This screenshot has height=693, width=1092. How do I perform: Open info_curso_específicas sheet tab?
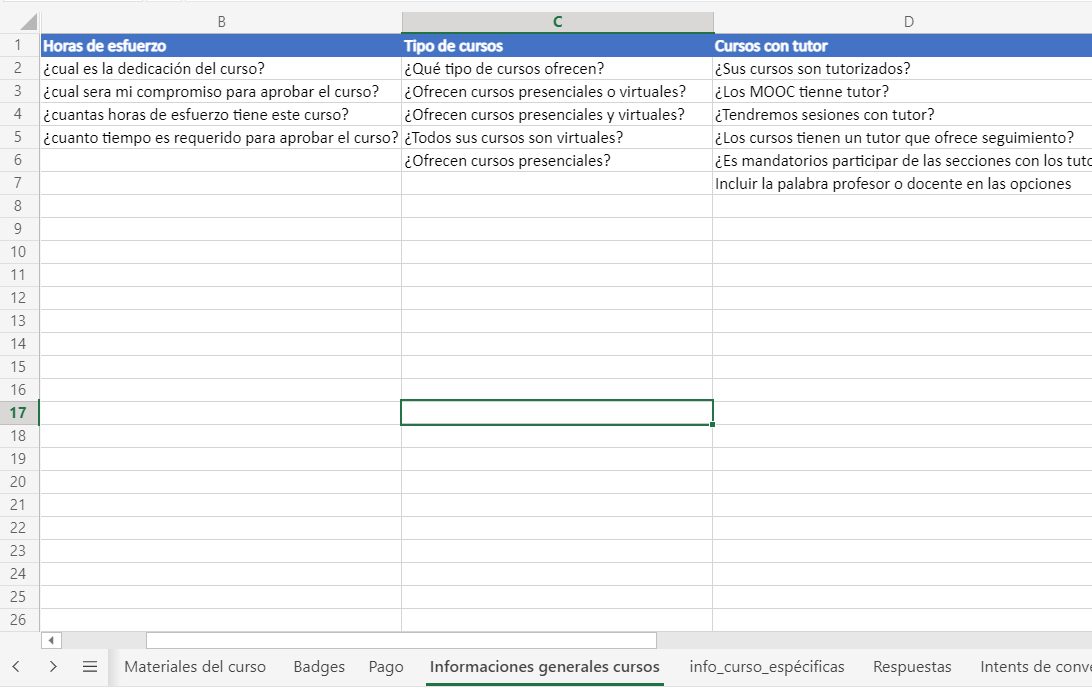tap(766, 667)
